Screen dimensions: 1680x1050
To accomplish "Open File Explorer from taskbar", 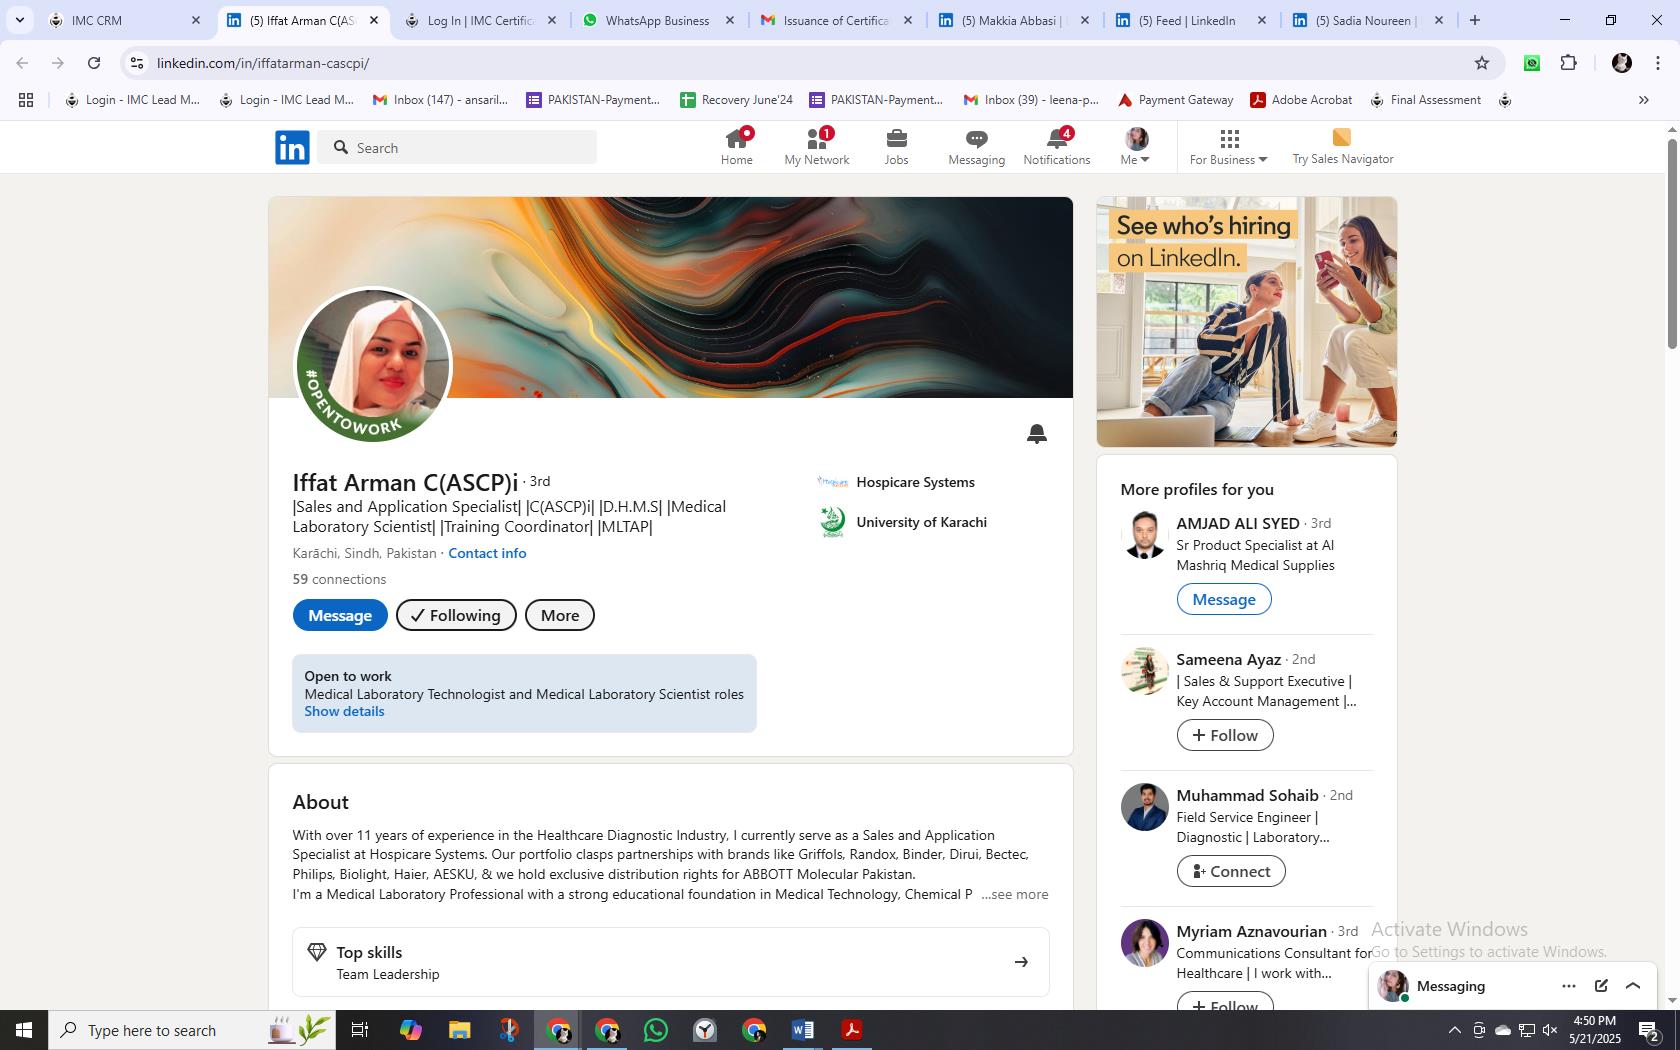I will tap(460, 1030).
